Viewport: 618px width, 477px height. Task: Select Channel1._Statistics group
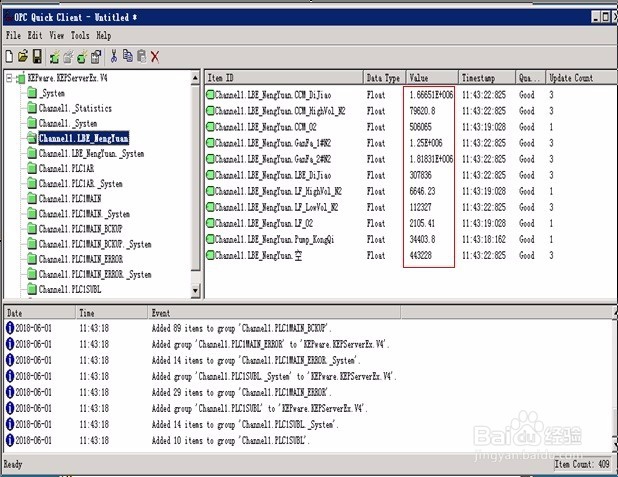coord(75,108)
